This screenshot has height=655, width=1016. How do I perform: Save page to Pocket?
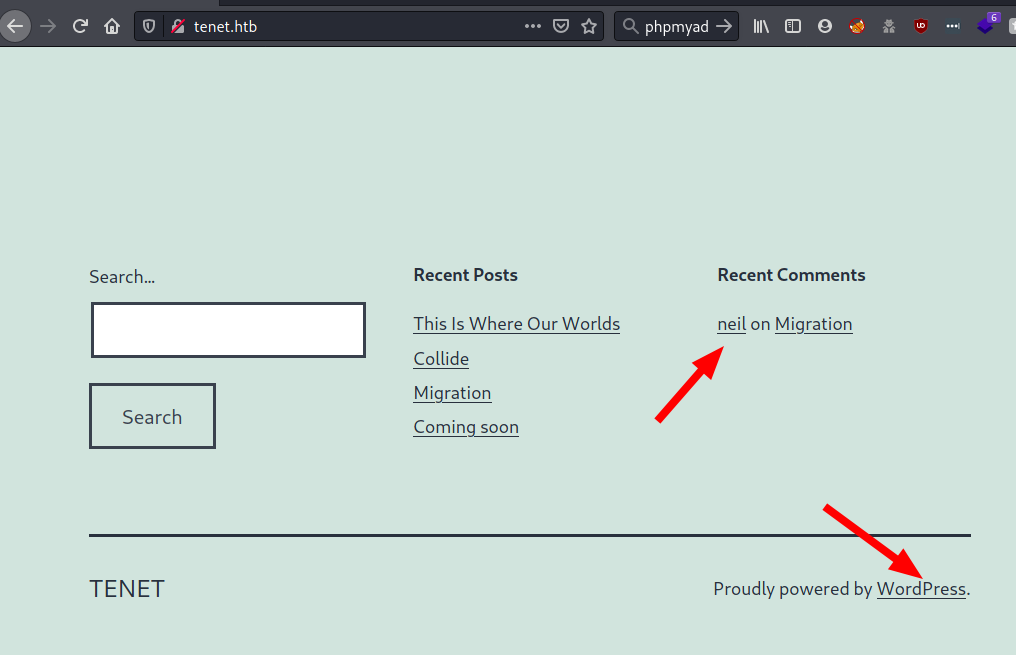coord(561,27)
